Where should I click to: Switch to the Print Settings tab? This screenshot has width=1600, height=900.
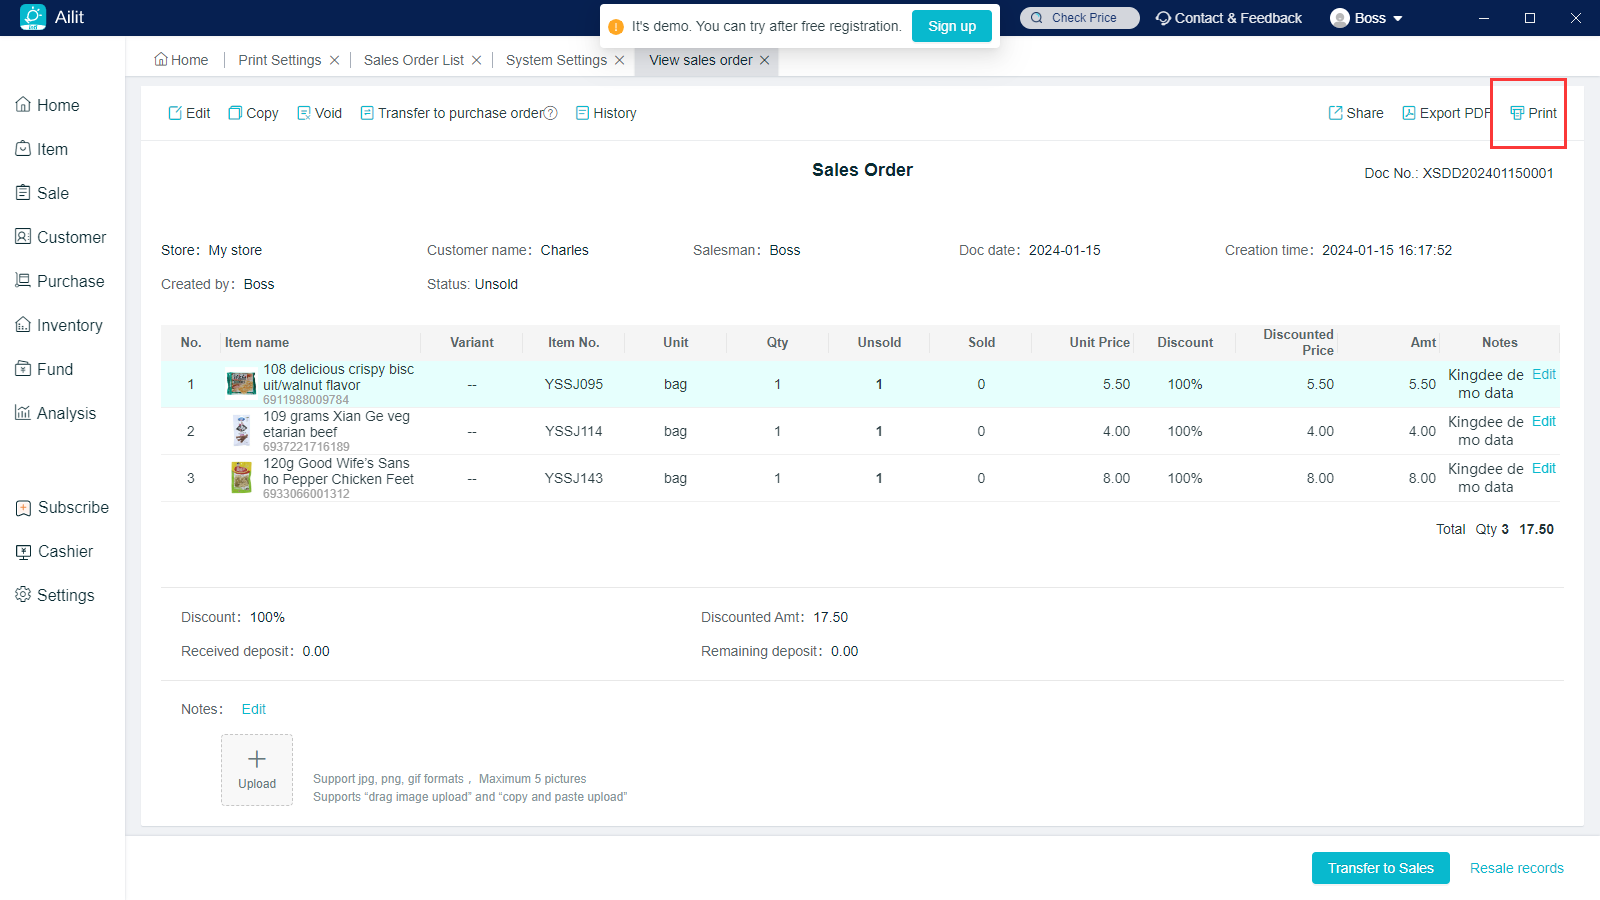coord(279,60)
